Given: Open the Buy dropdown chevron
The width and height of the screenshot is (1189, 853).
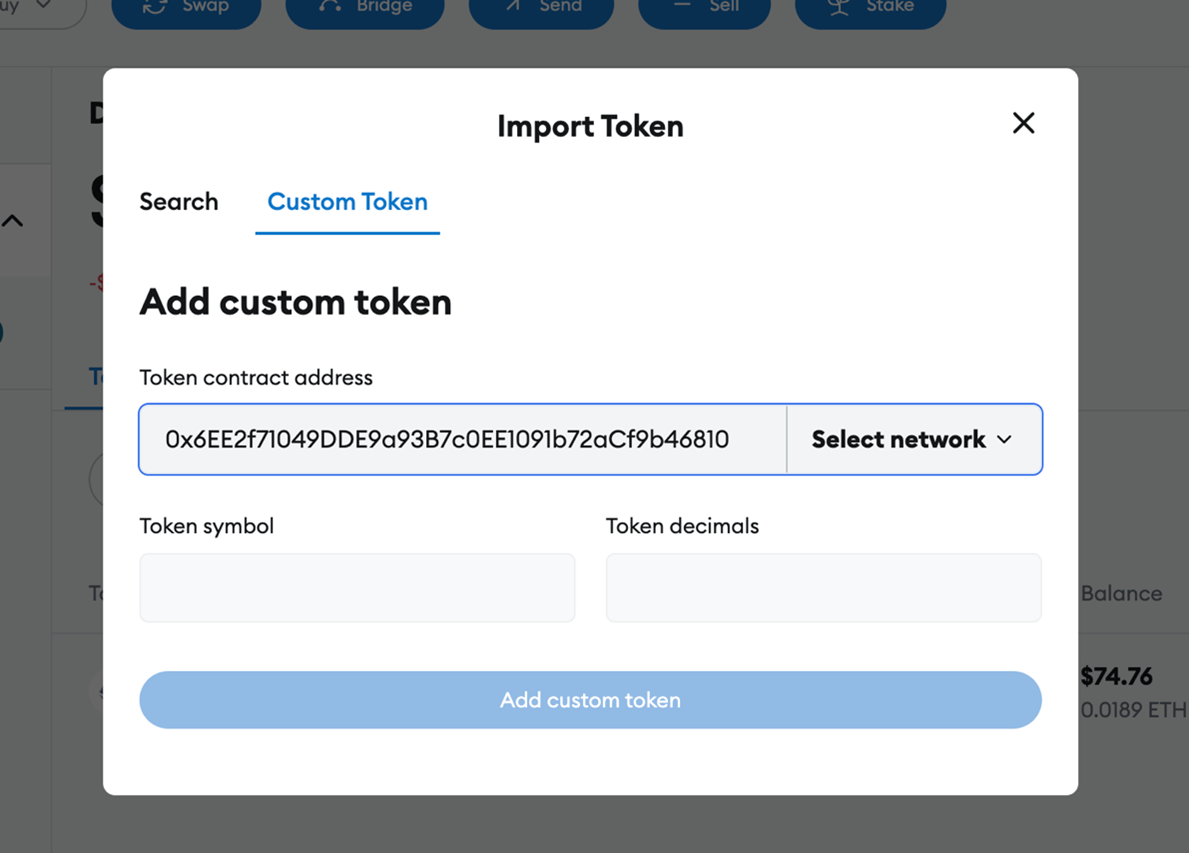Looking at the screenshot, I should pos(44,5).
